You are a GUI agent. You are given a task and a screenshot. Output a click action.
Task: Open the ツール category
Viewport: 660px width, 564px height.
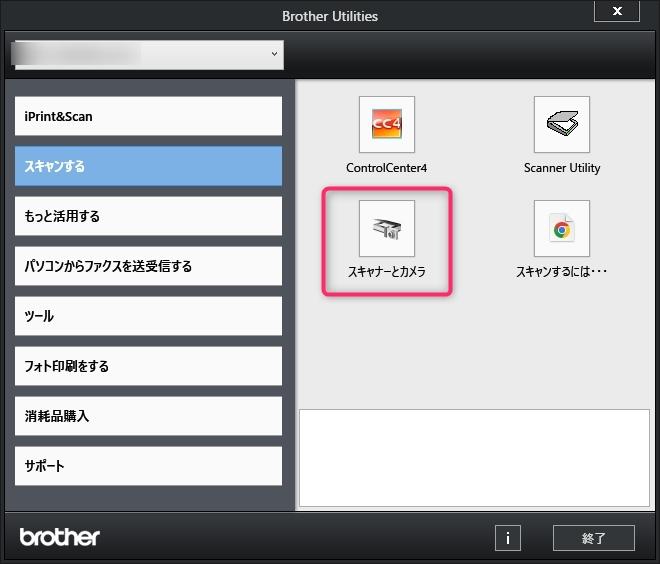[148, 316]
